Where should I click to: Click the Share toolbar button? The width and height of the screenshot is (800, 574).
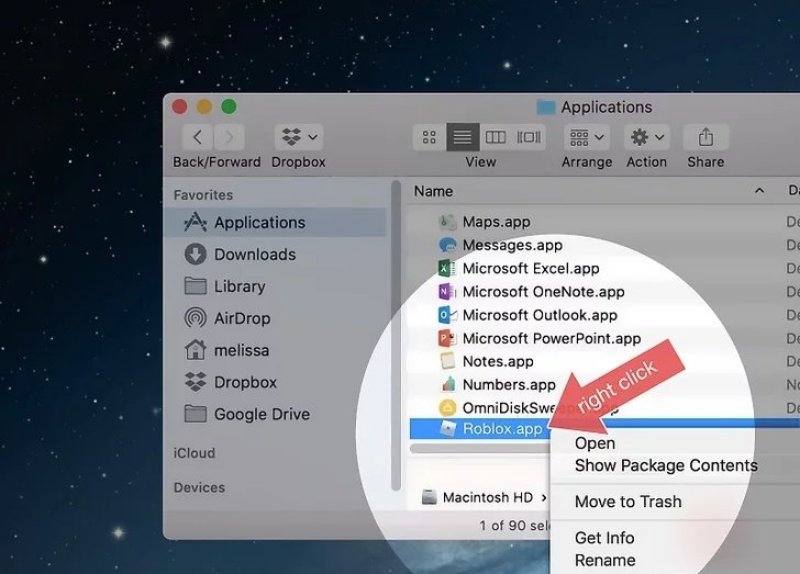pos(706,137)
